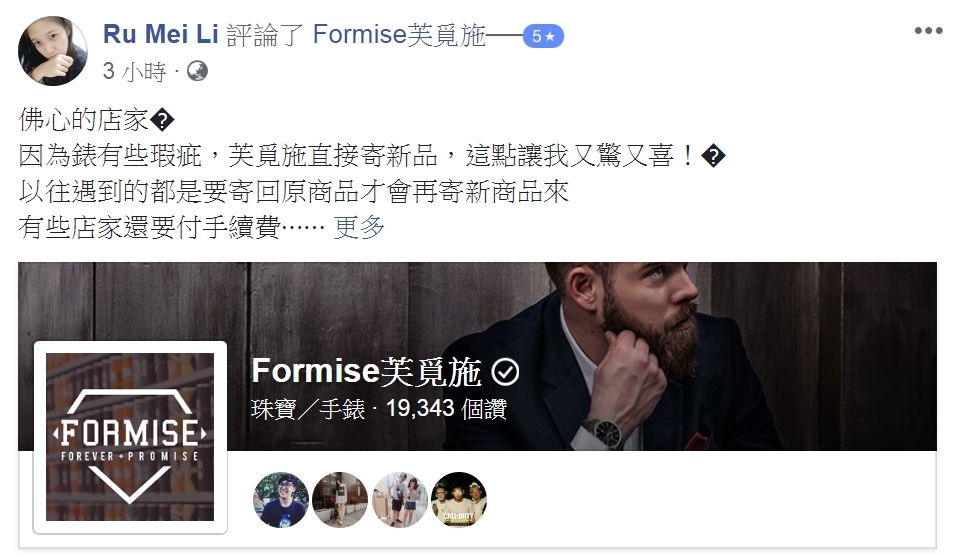Click the Formise Forever Promise logo
953x557 pixels.
(x=130, y=437)
